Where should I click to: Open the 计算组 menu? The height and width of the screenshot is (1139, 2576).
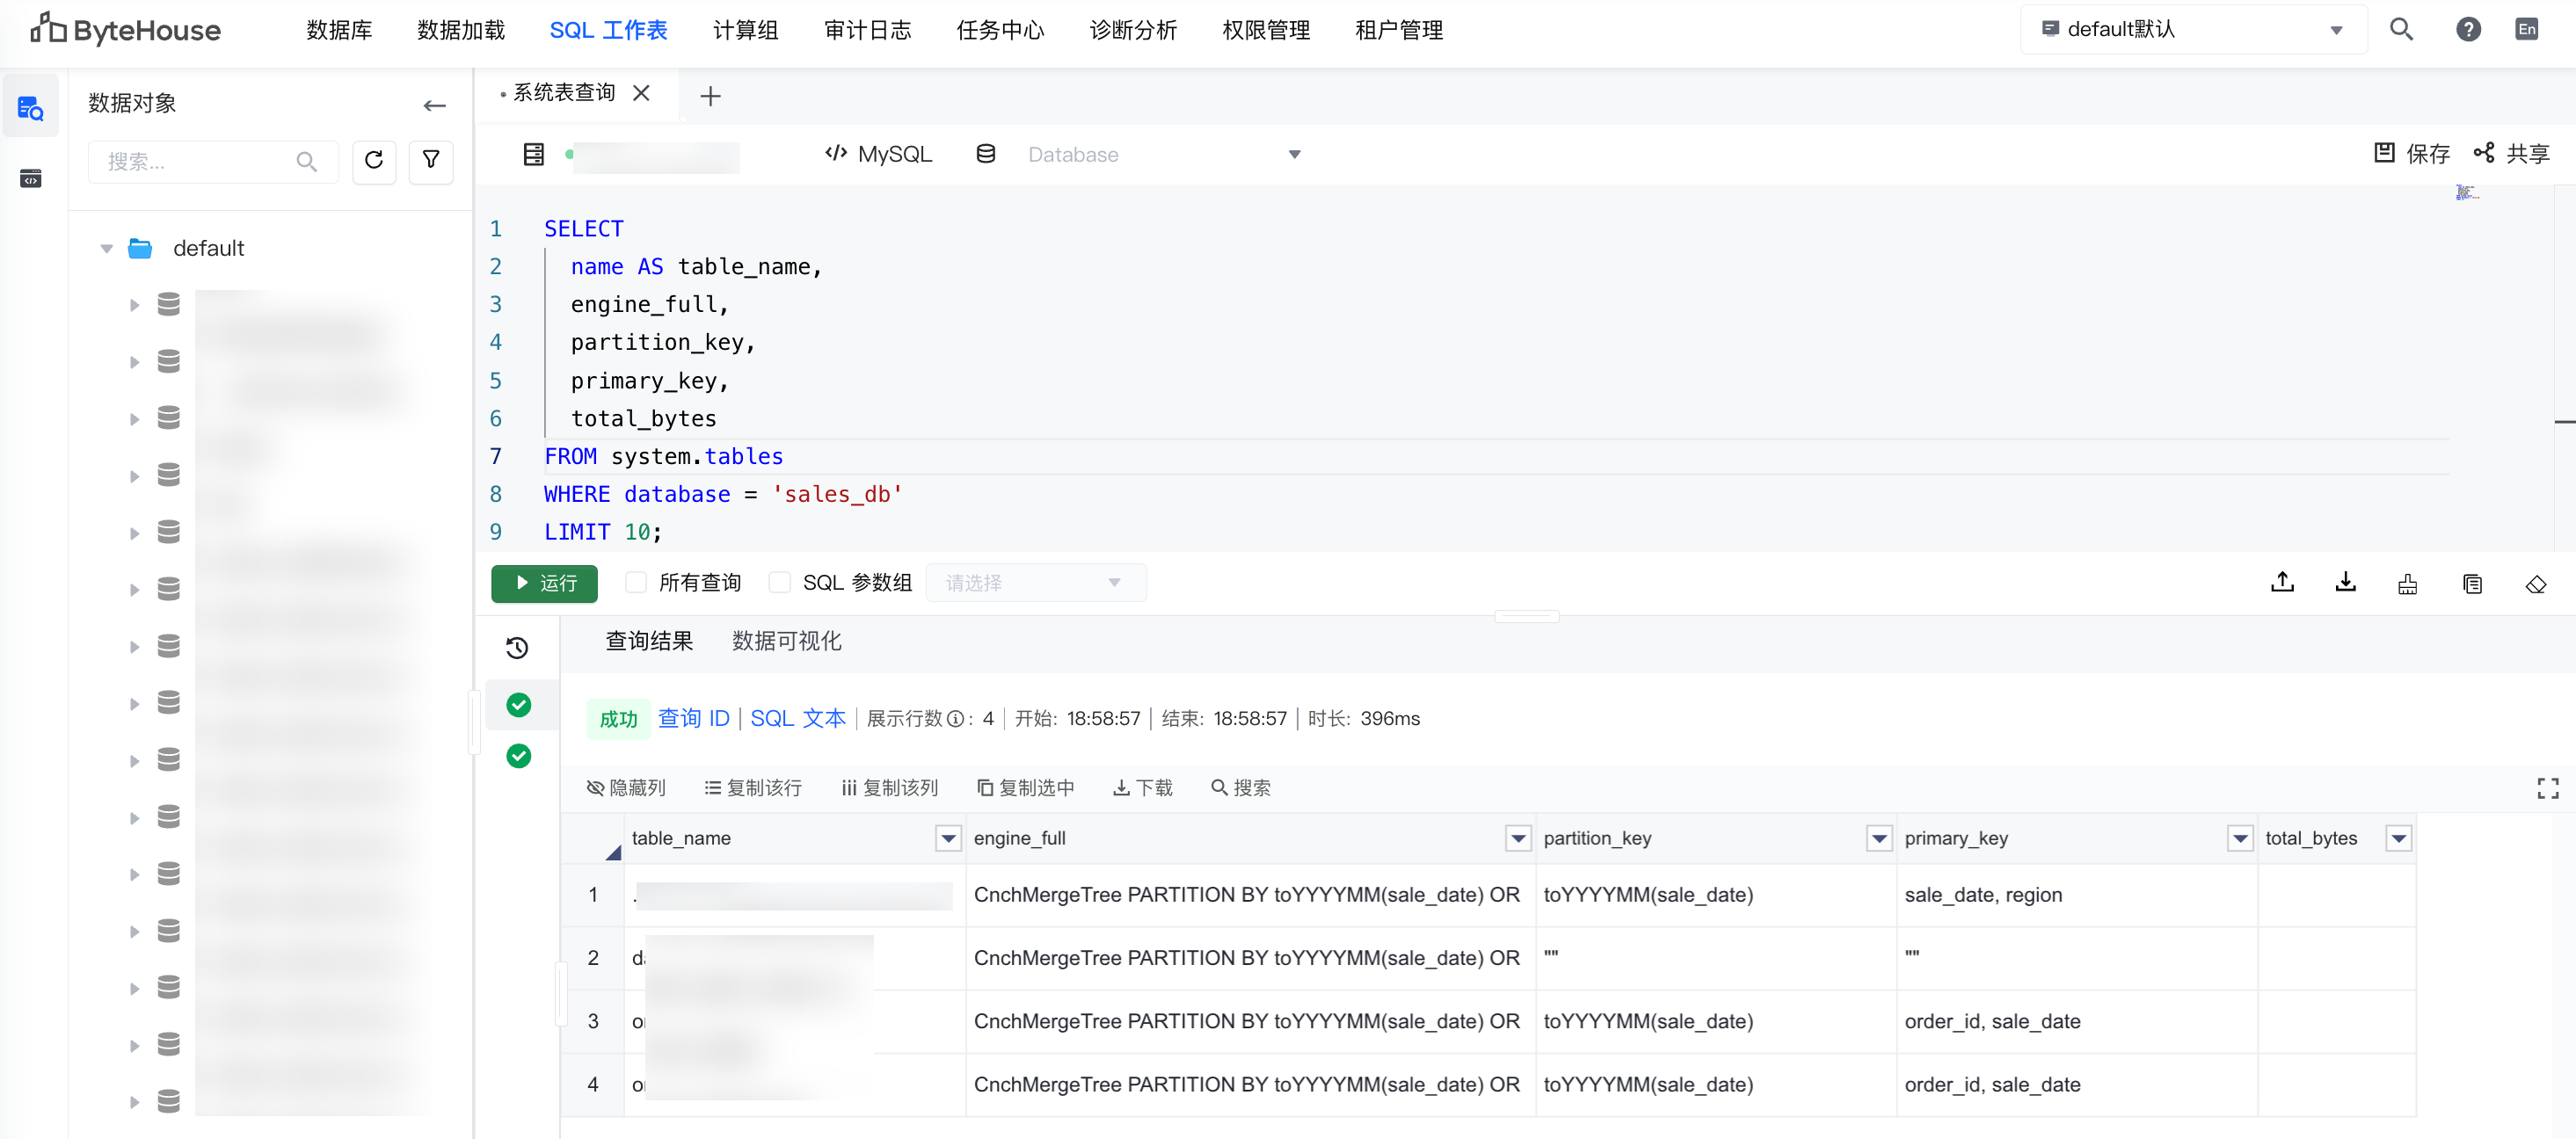745,30
